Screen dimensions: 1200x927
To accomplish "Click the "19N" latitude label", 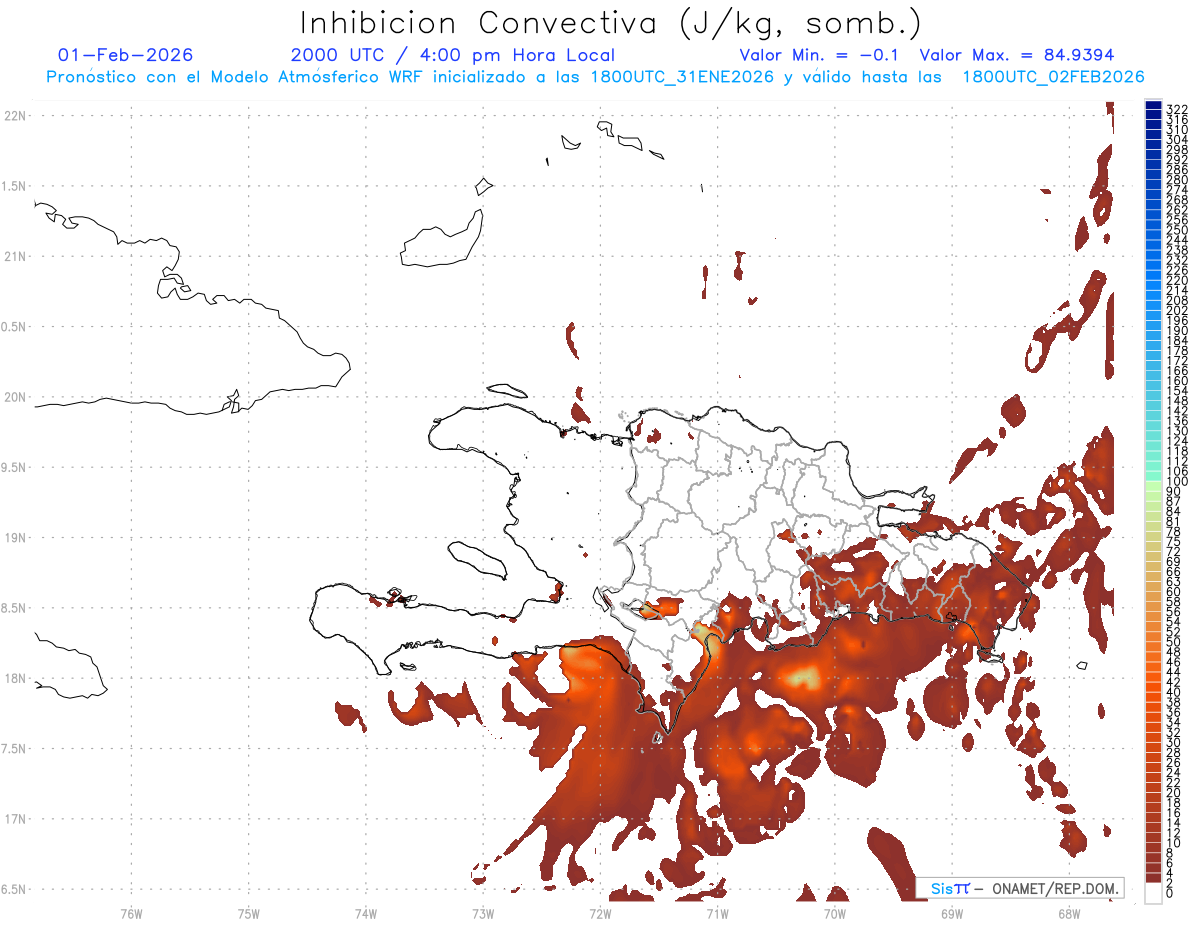I will (15, 538).
